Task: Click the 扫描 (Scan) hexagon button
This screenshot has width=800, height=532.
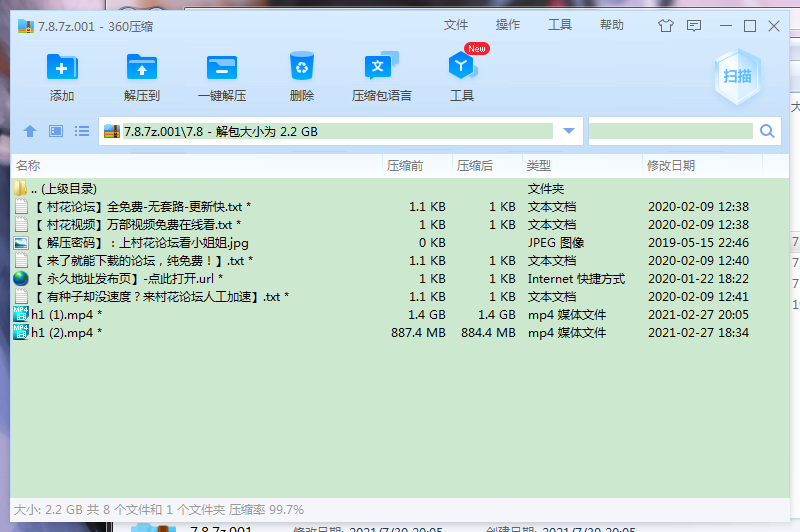Action: [739, 74]
